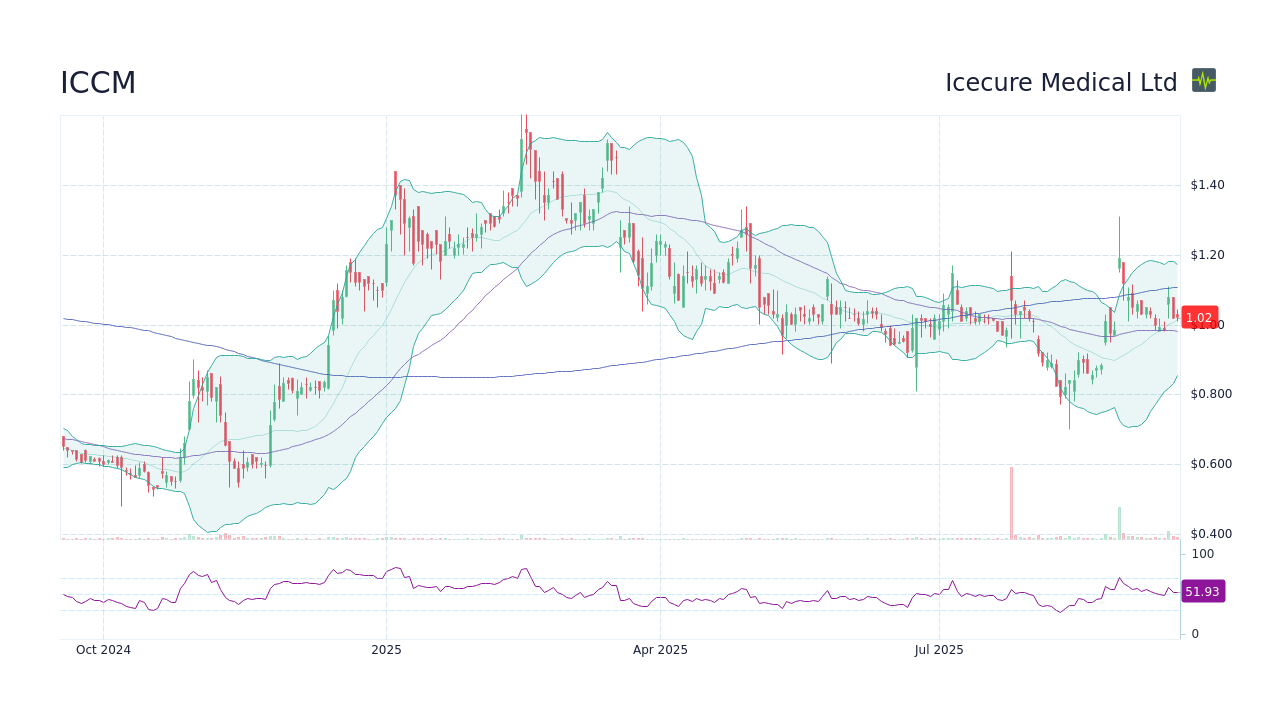Click the Icecure Medical Ltd company name

1062,82
